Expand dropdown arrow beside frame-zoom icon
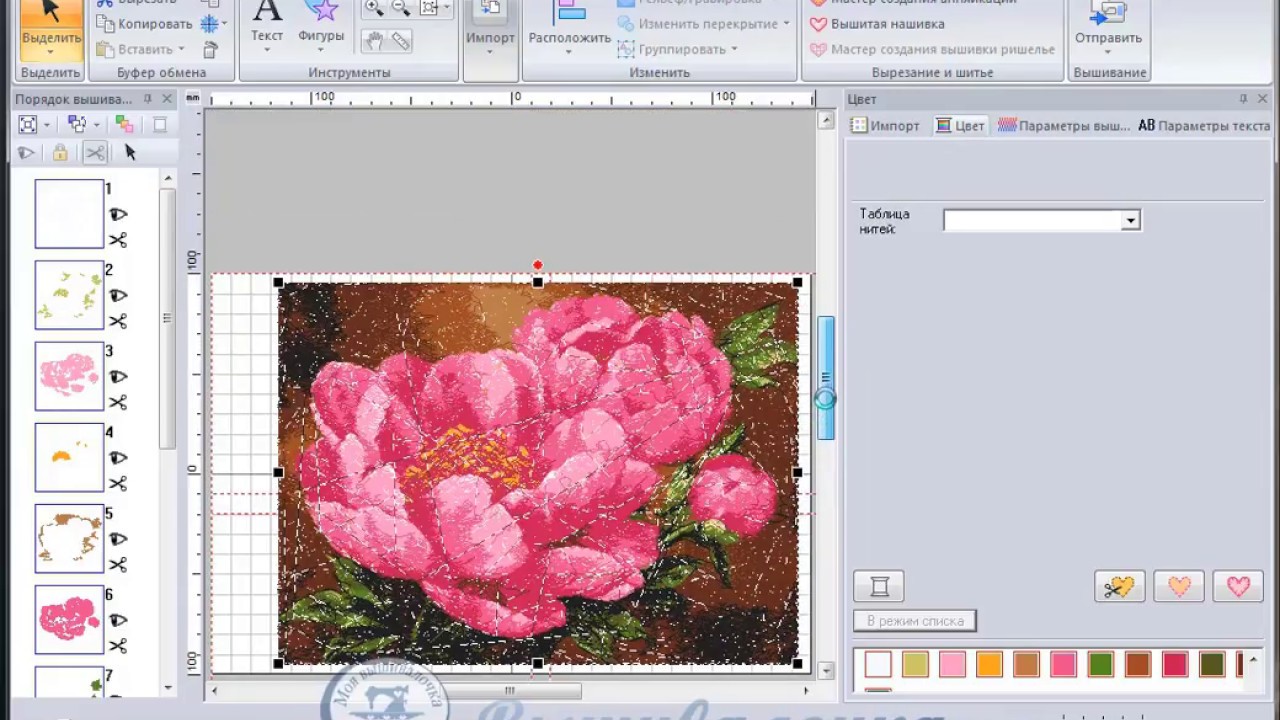Screen dimensions: 1280x720 click(47, 125)
